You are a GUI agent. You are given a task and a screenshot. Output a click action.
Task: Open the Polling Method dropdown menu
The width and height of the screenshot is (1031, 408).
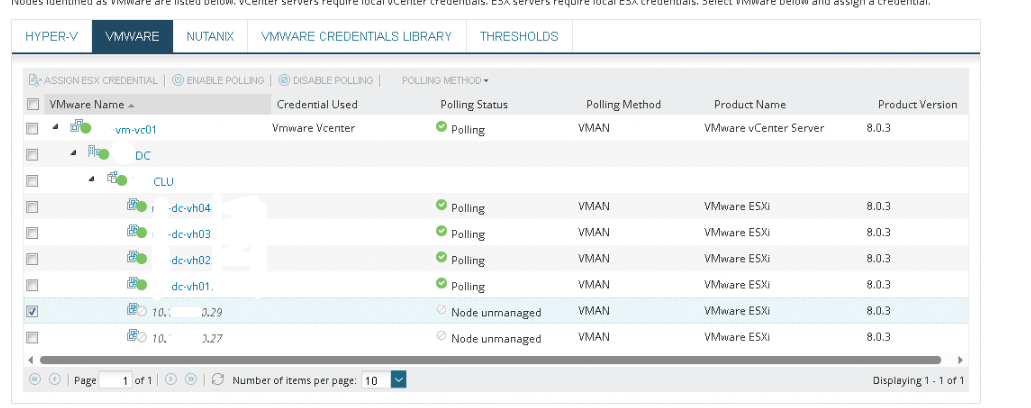[x=445, y=80]
